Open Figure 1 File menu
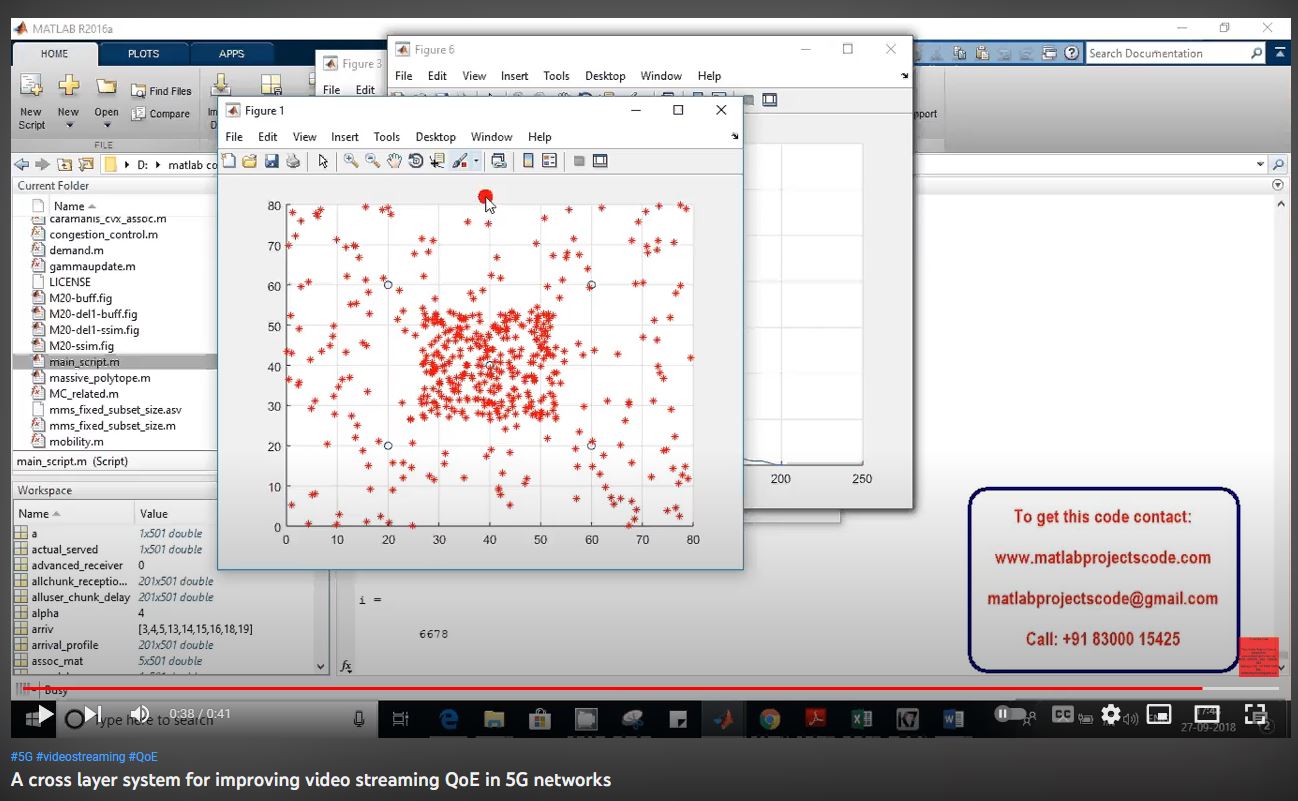 point(234,137)
